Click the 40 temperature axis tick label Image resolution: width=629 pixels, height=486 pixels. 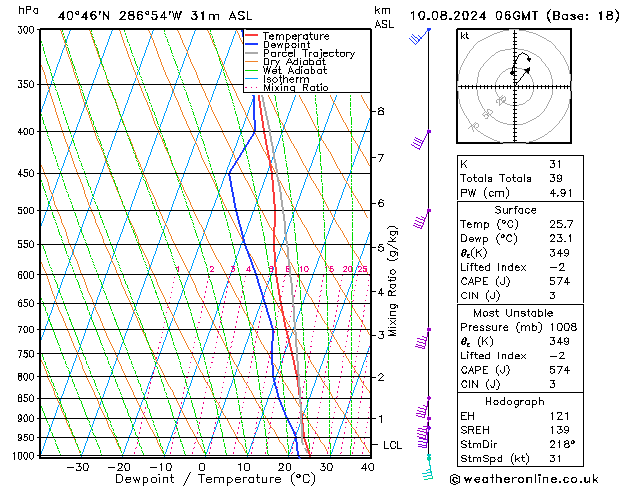[x=367, y=467]
